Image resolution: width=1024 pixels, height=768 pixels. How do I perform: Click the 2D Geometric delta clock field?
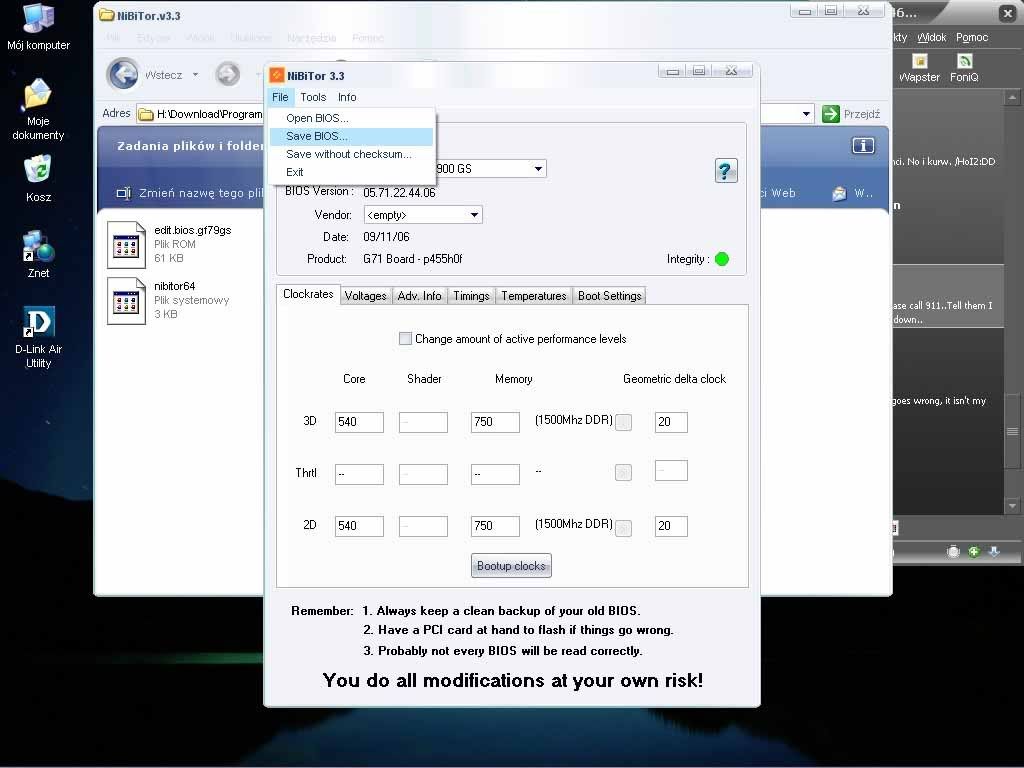pos(671,526)
